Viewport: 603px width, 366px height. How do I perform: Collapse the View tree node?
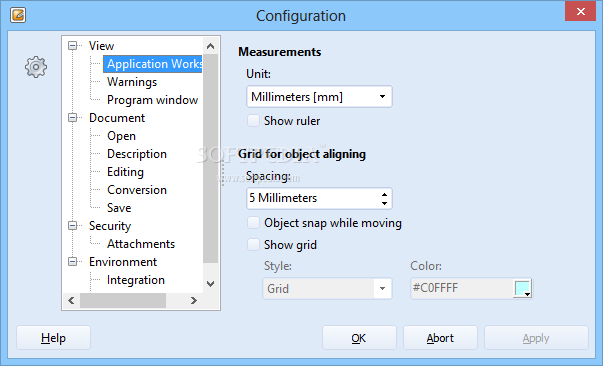(x=72, y=46)
